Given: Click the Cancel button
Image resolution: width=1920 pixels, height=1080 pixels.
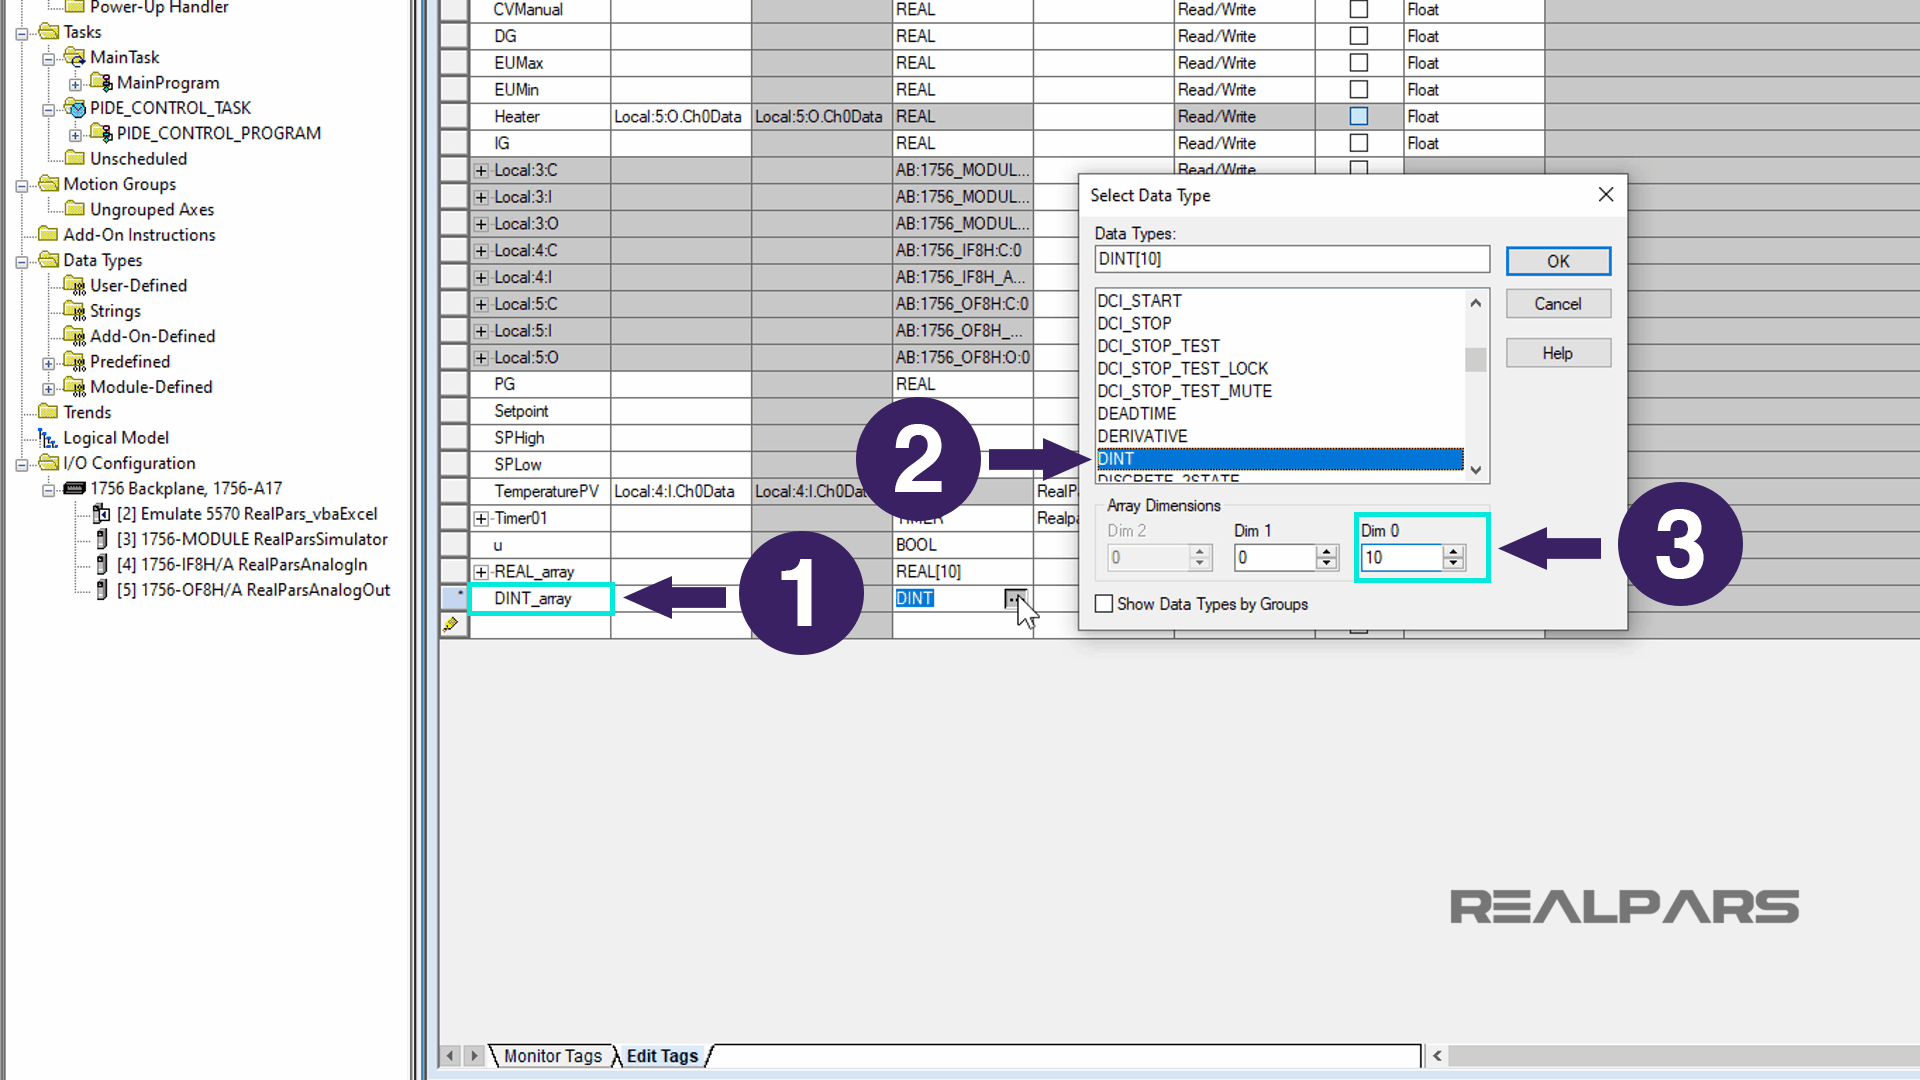Looking at the screenshot, I should click(x=1557, y=303).
